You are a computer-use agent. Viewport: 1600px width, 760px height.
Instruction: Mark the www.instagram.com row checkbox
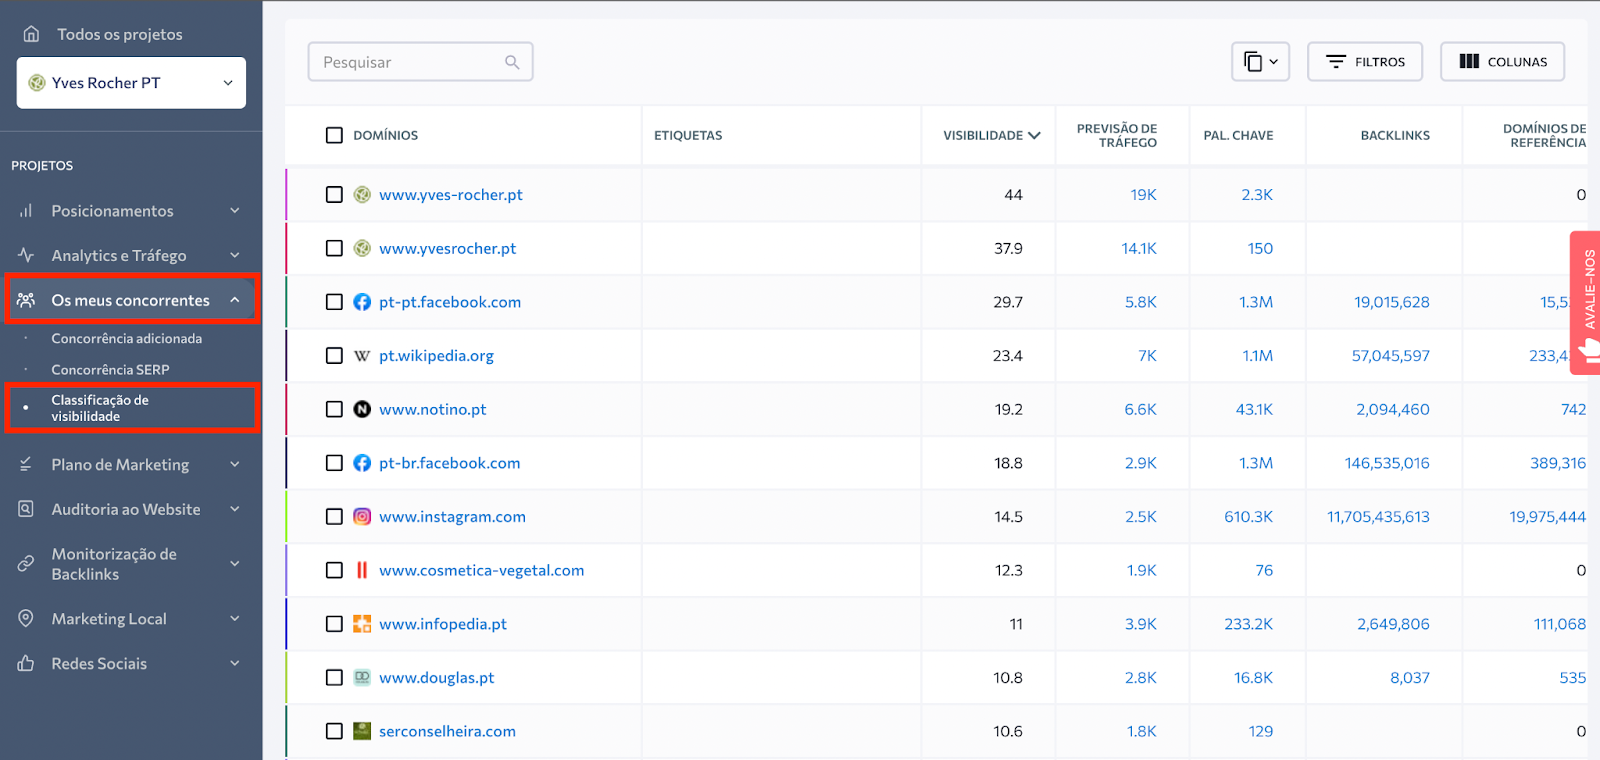tap(334, 517)
